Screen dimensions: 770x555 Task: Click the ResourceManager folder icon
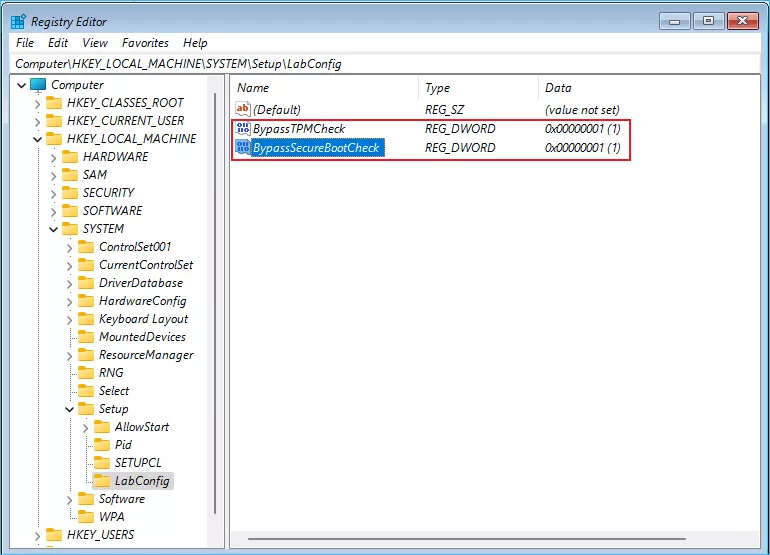(x=86, y=355)
